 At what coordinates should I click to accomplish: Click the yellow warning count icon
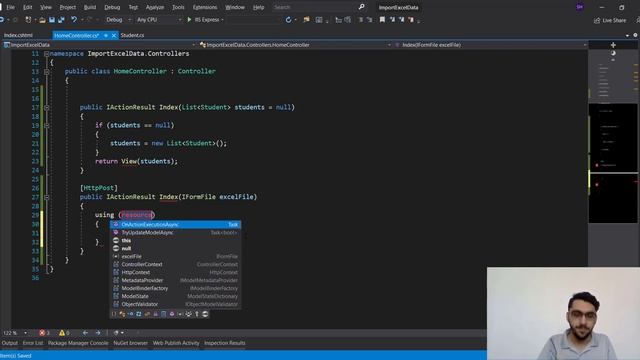pyautogui.click(x=62, y=333)
